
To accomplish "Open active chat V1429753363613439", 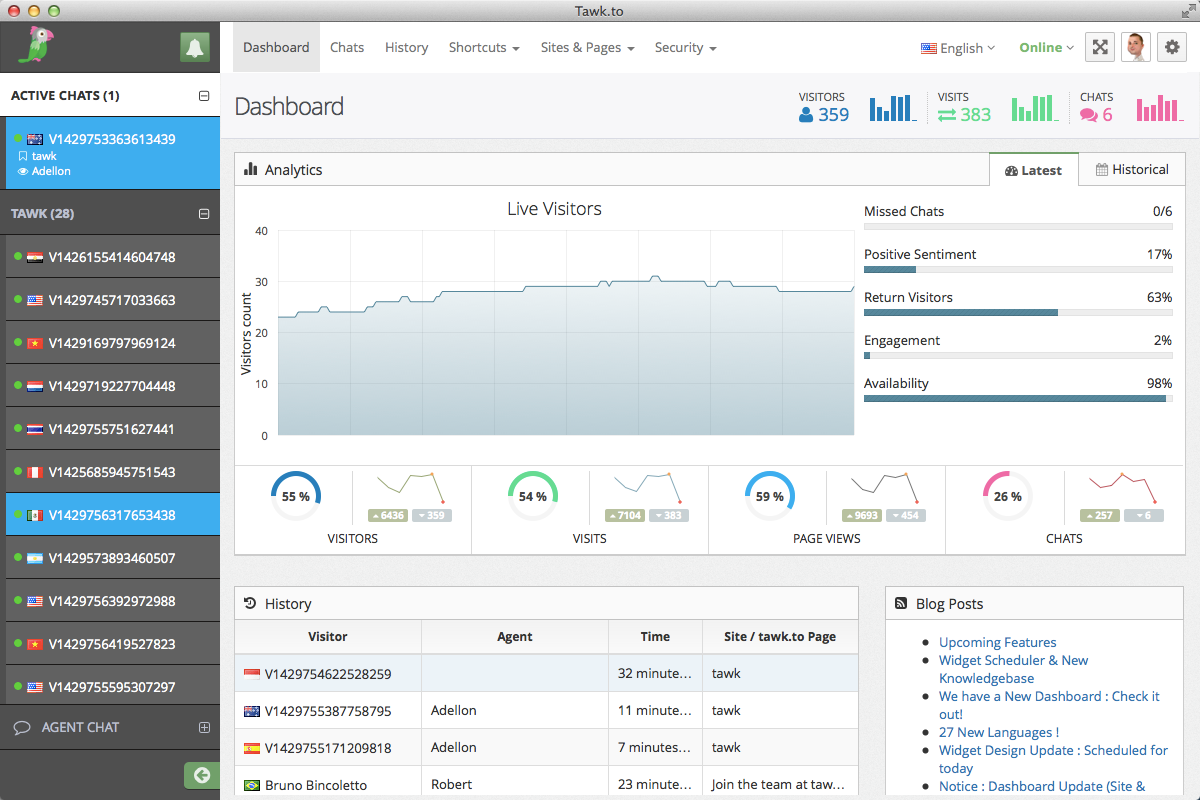I will click(110, 153).
